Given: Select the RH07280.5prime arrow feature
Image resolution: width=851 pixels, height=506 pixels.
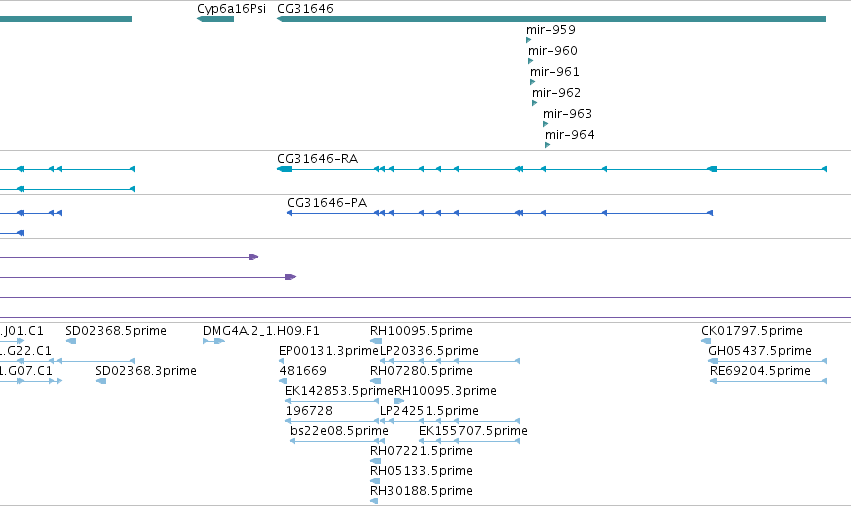Looking at the screenshot, I should coord(376,381).
